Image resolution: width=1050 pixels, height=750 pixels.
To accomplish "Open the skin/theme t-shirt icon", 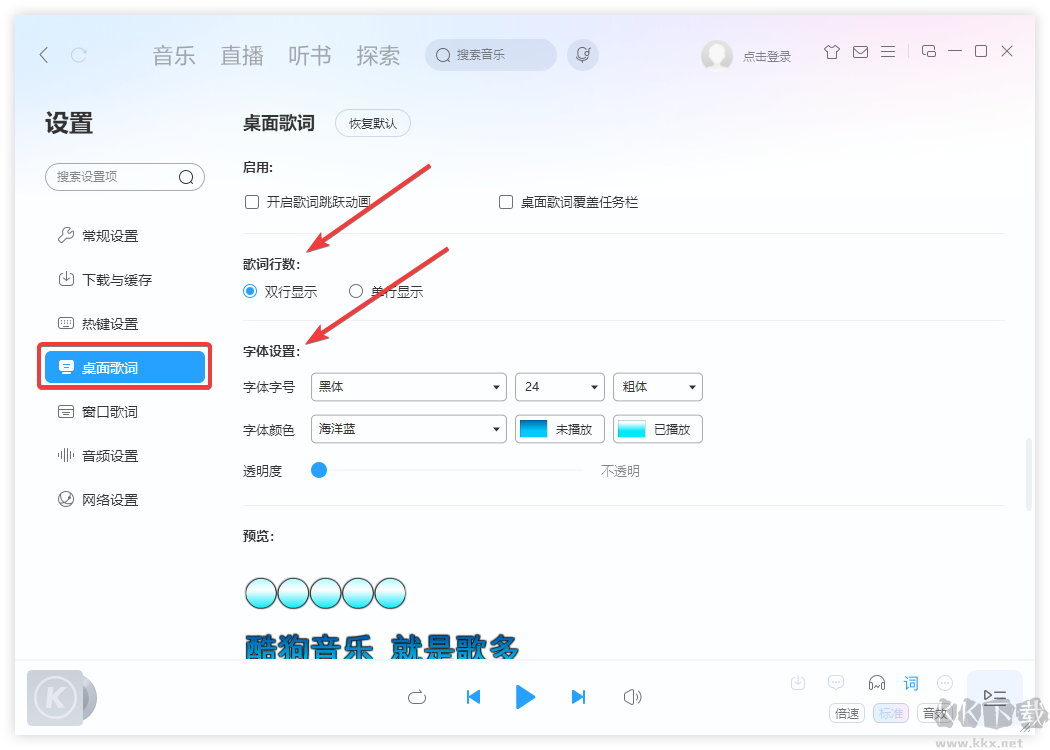I will pos(831,51).
